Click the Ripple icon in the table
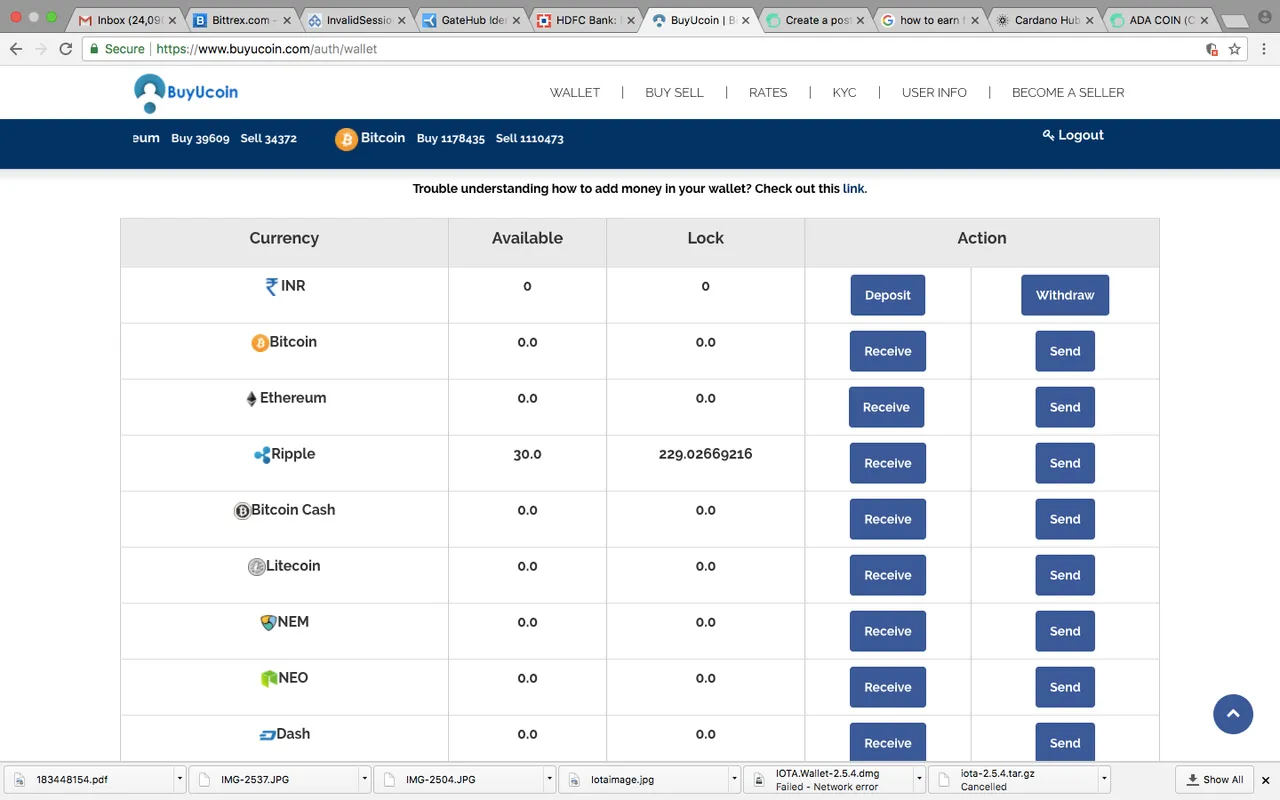 pyautogui.click(x=262, y=455)
